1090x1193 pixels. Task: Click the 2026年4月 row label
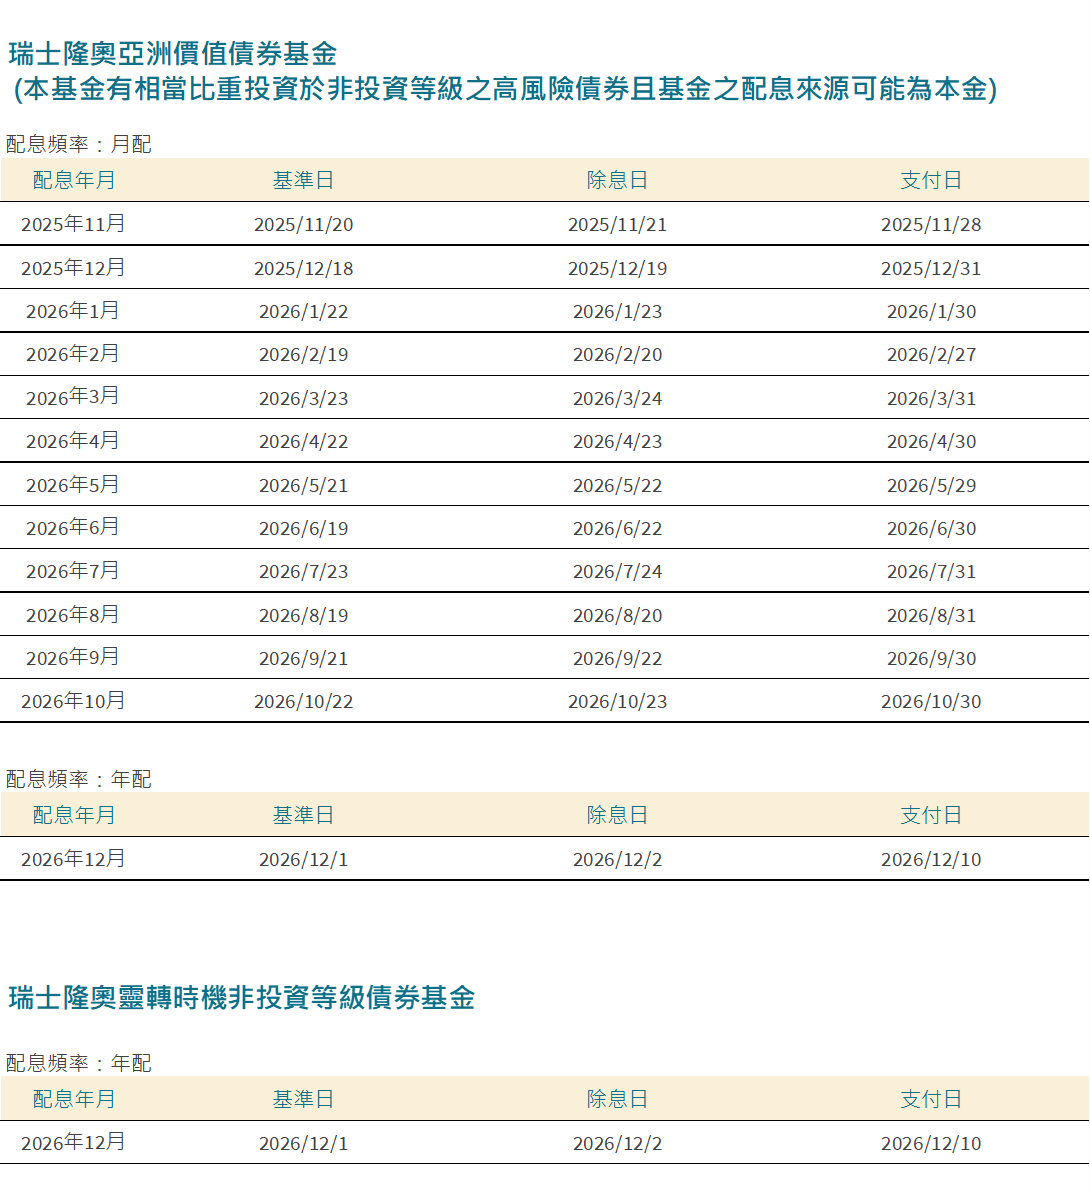click(x=73, y=441)
